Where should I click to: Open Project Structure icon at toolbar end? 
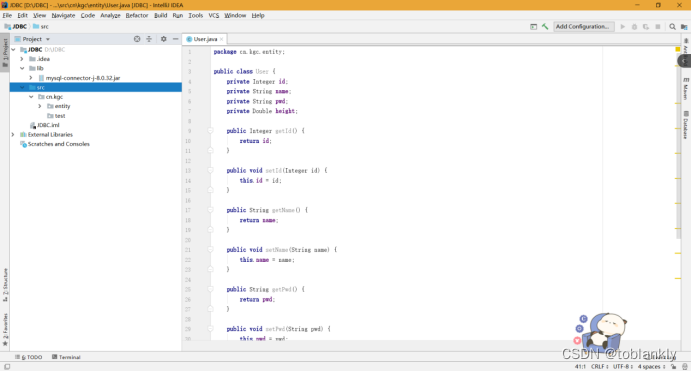(x=684, y=26)
